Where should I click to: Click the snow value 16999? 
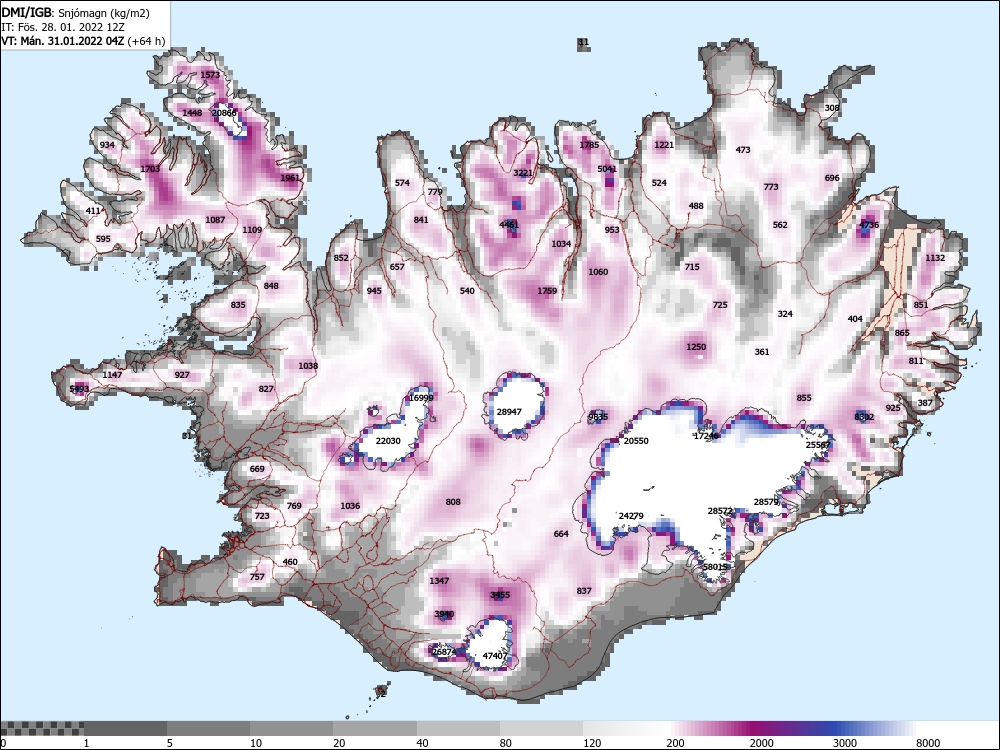[421, 398]
